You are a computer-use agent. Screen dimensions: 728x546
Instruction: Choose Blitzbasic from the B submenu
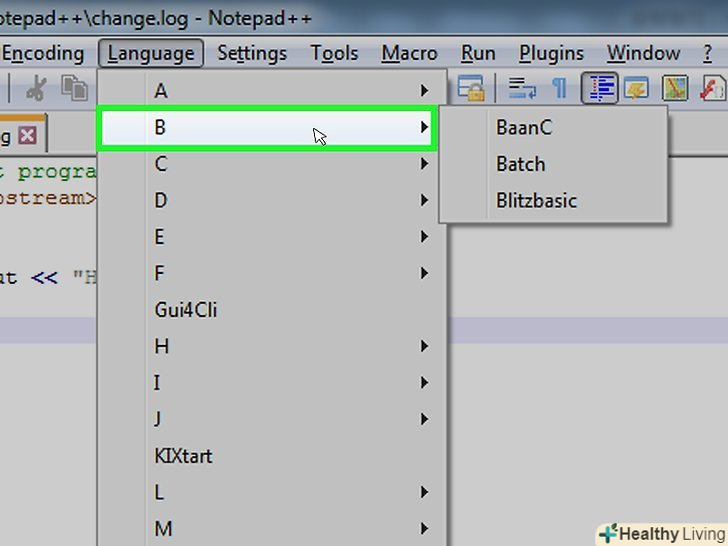click(553, 201)
